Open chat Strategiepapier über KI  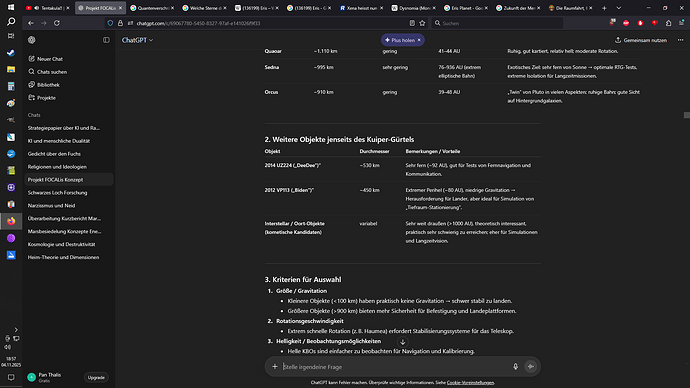coord(64,128)
